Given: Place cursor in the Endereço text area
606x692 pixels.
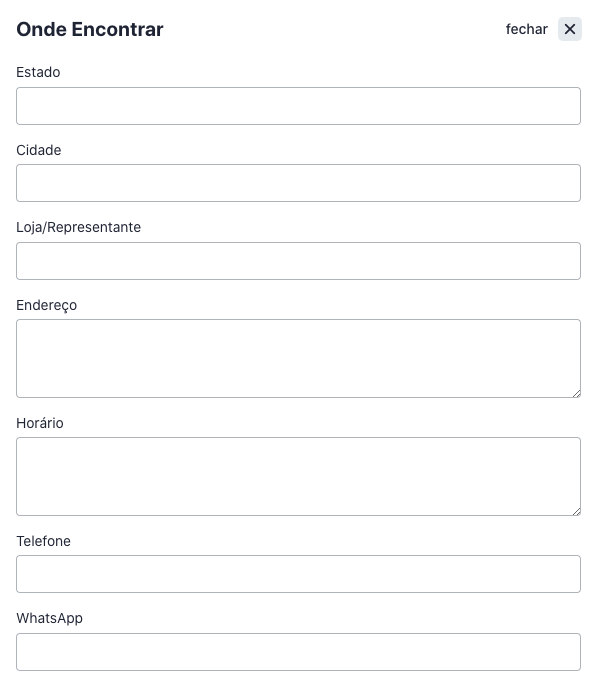Looking at the screenshot, I should tap(298, 358).
